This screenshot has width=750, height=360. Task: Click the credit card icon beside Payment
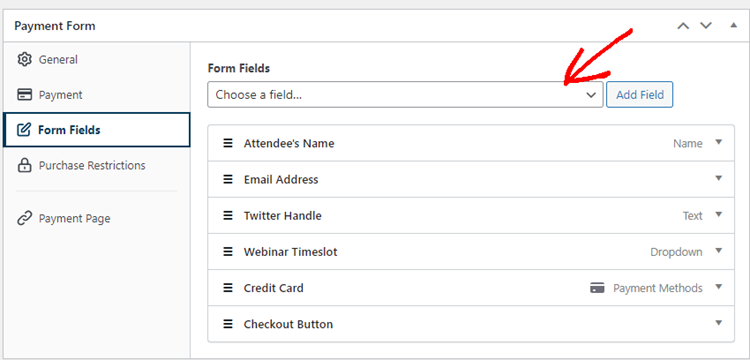click(24, 95)
